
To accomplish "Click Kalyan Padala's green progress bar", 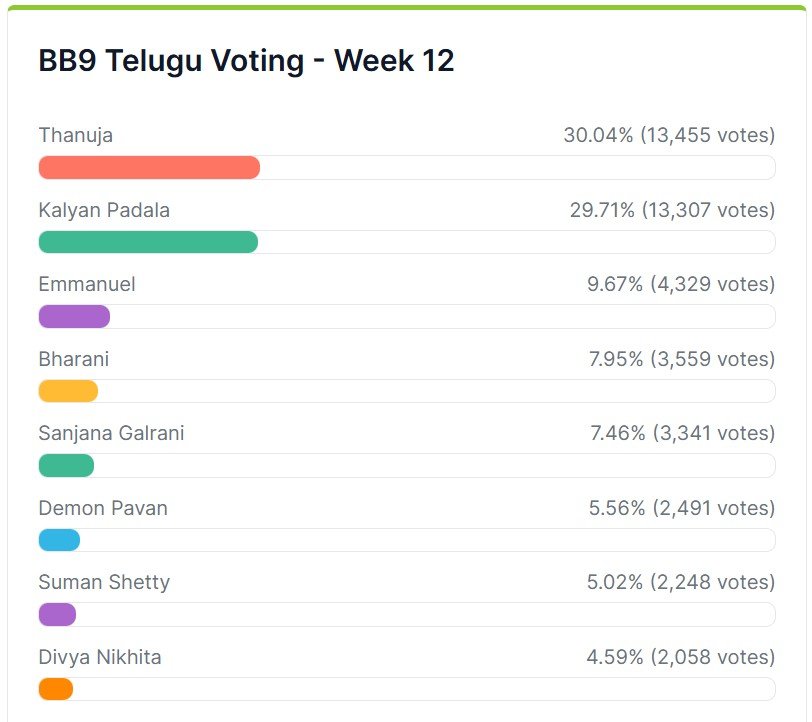I will click(148, 242).
